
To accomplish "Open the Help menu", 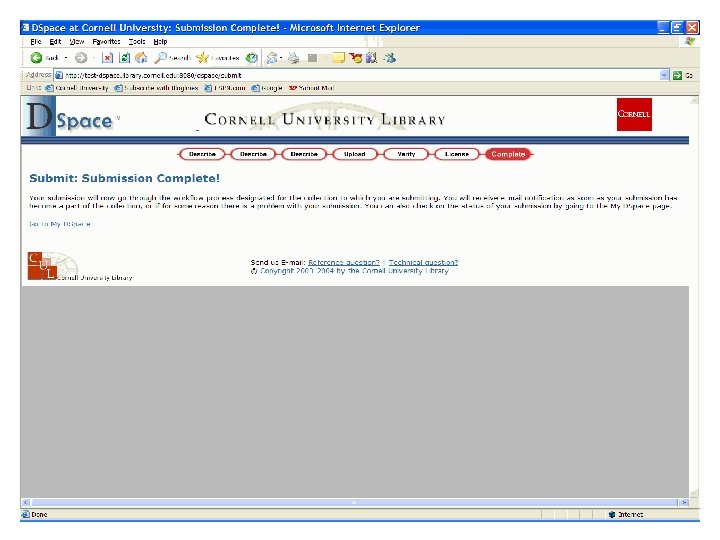I will click(160, 41).
